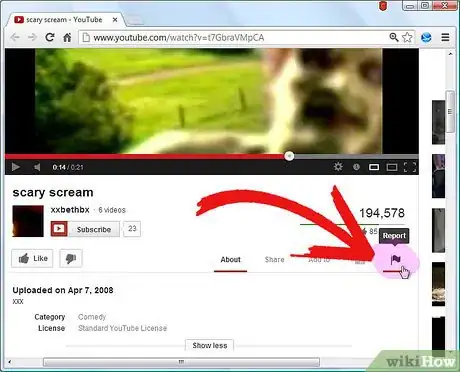This screenshot has width=460, height=372.
Task: Click the Report flag icon
Action: click(x=395, y=260)
